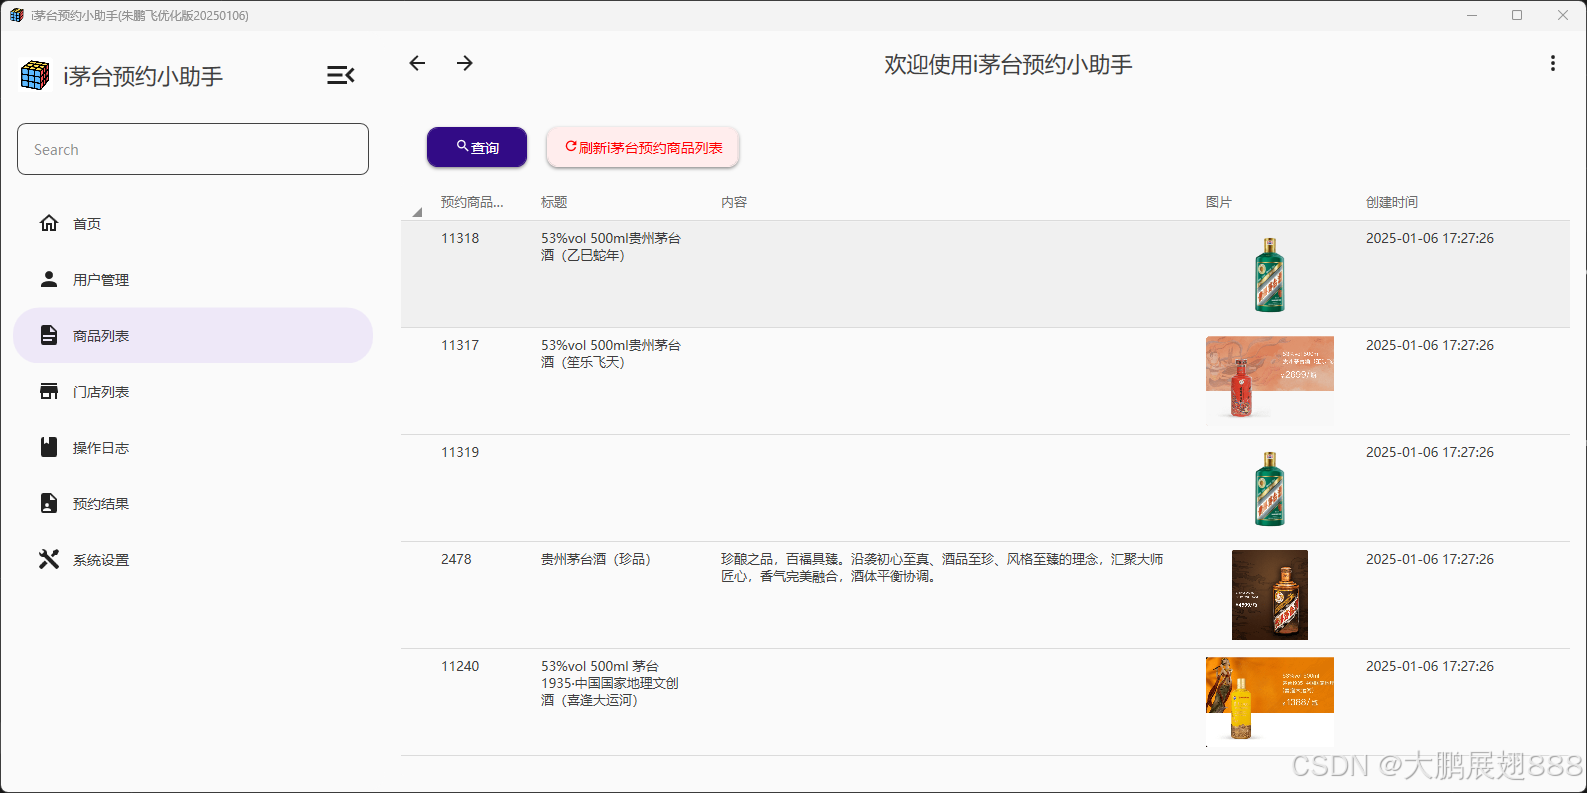Click the 查询 search button
This screenshot has height=793, width=1587.
(x=477, y=147)
